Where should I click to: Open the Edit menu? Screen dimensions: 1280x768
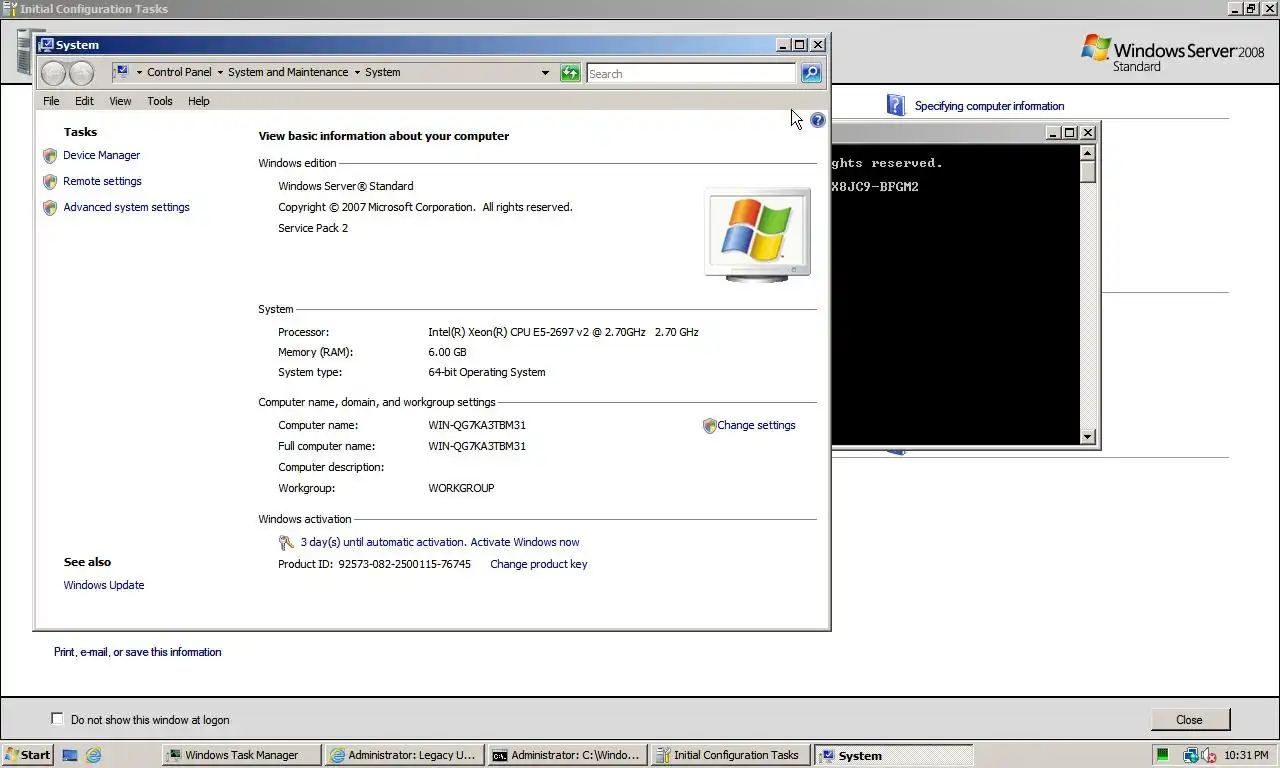coord(84,101)
